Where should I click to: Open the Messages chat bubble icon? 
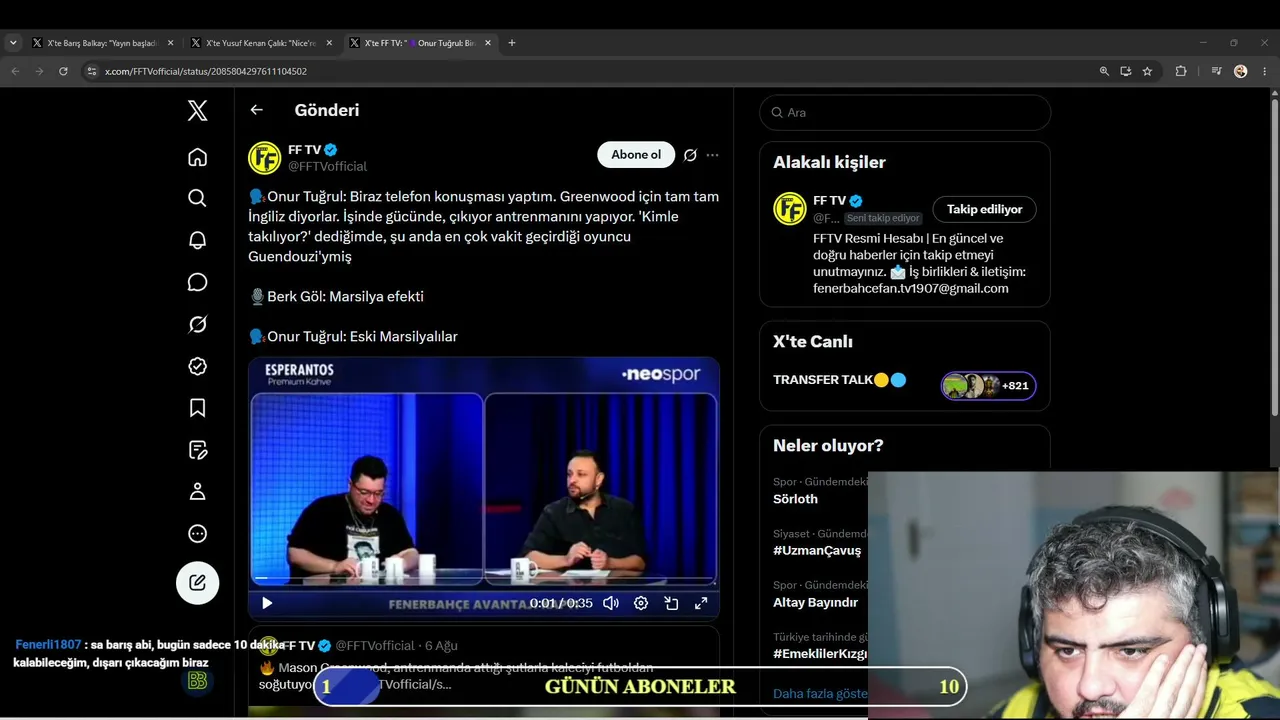coord(198,282)
